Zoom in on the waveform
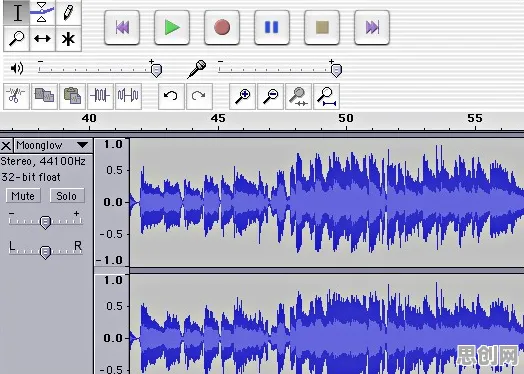The width and height of the screenshot is (524, 374). coord(242,96)
